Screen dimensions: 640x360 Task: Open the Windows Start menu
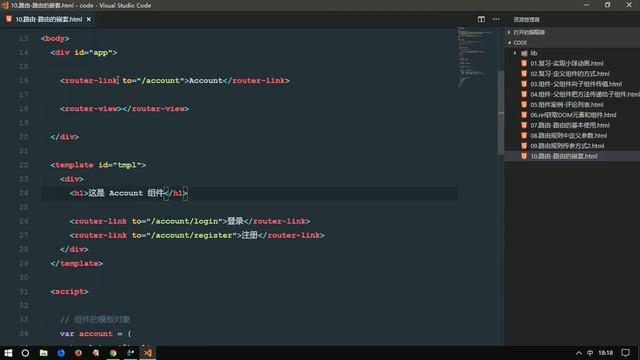point(8,353)
